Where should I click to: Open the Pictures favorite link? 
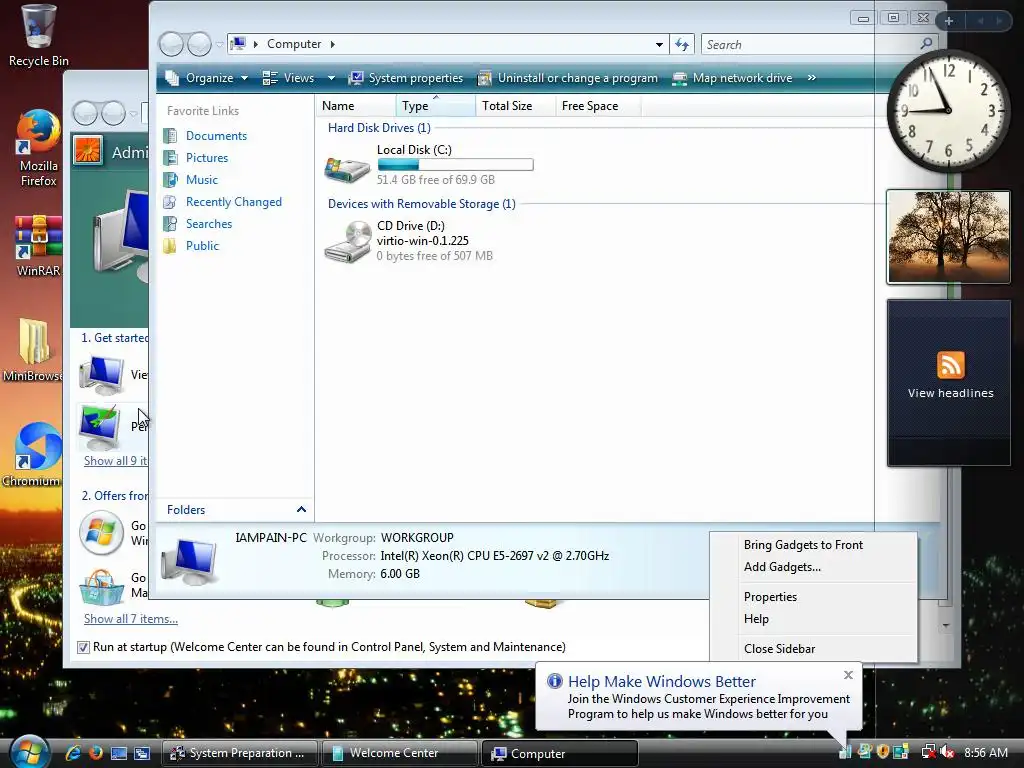tap(207, 158)
